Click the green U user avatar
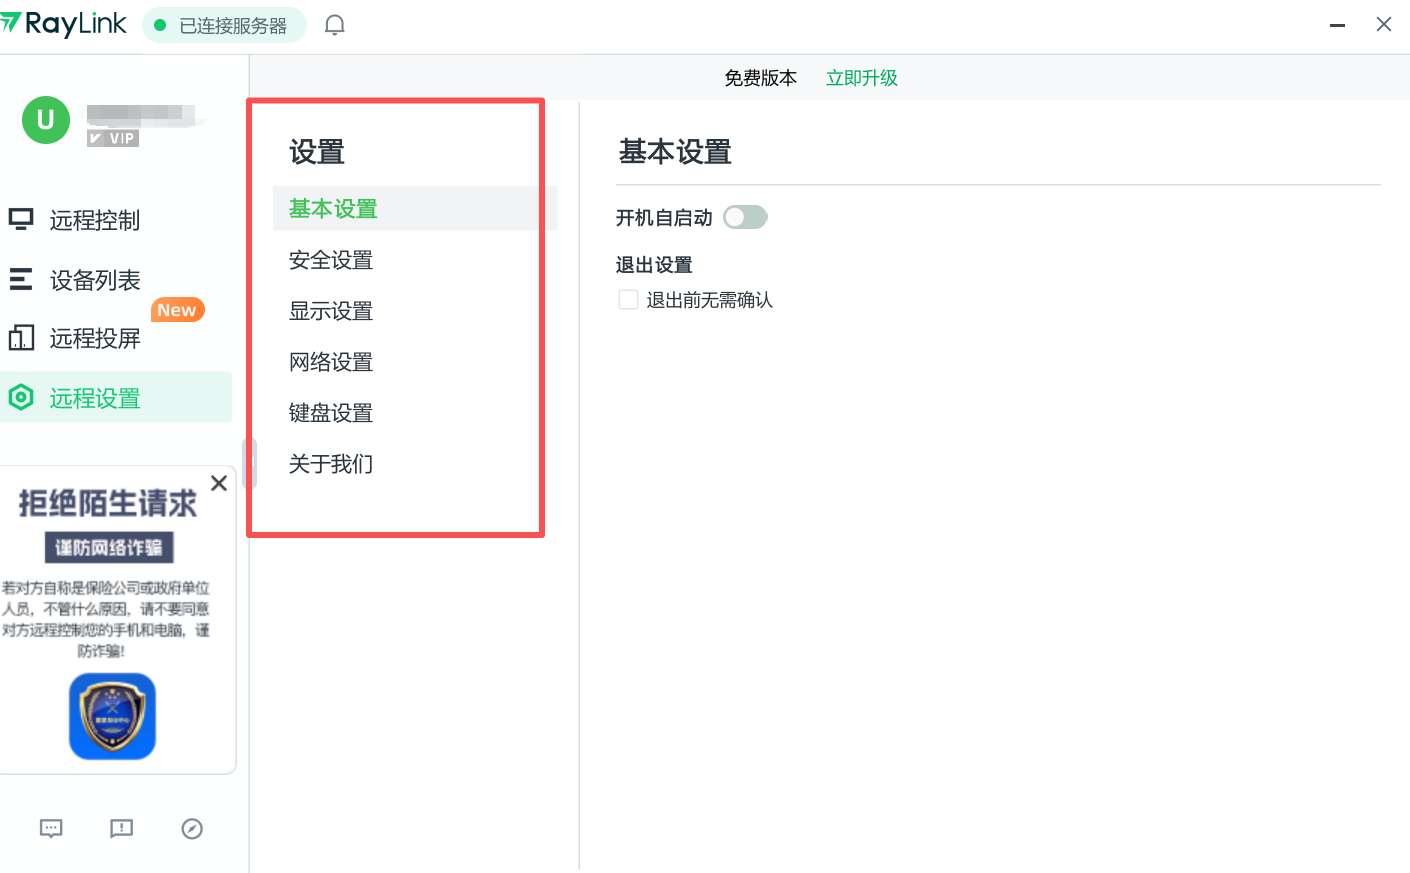 point(46,120)
